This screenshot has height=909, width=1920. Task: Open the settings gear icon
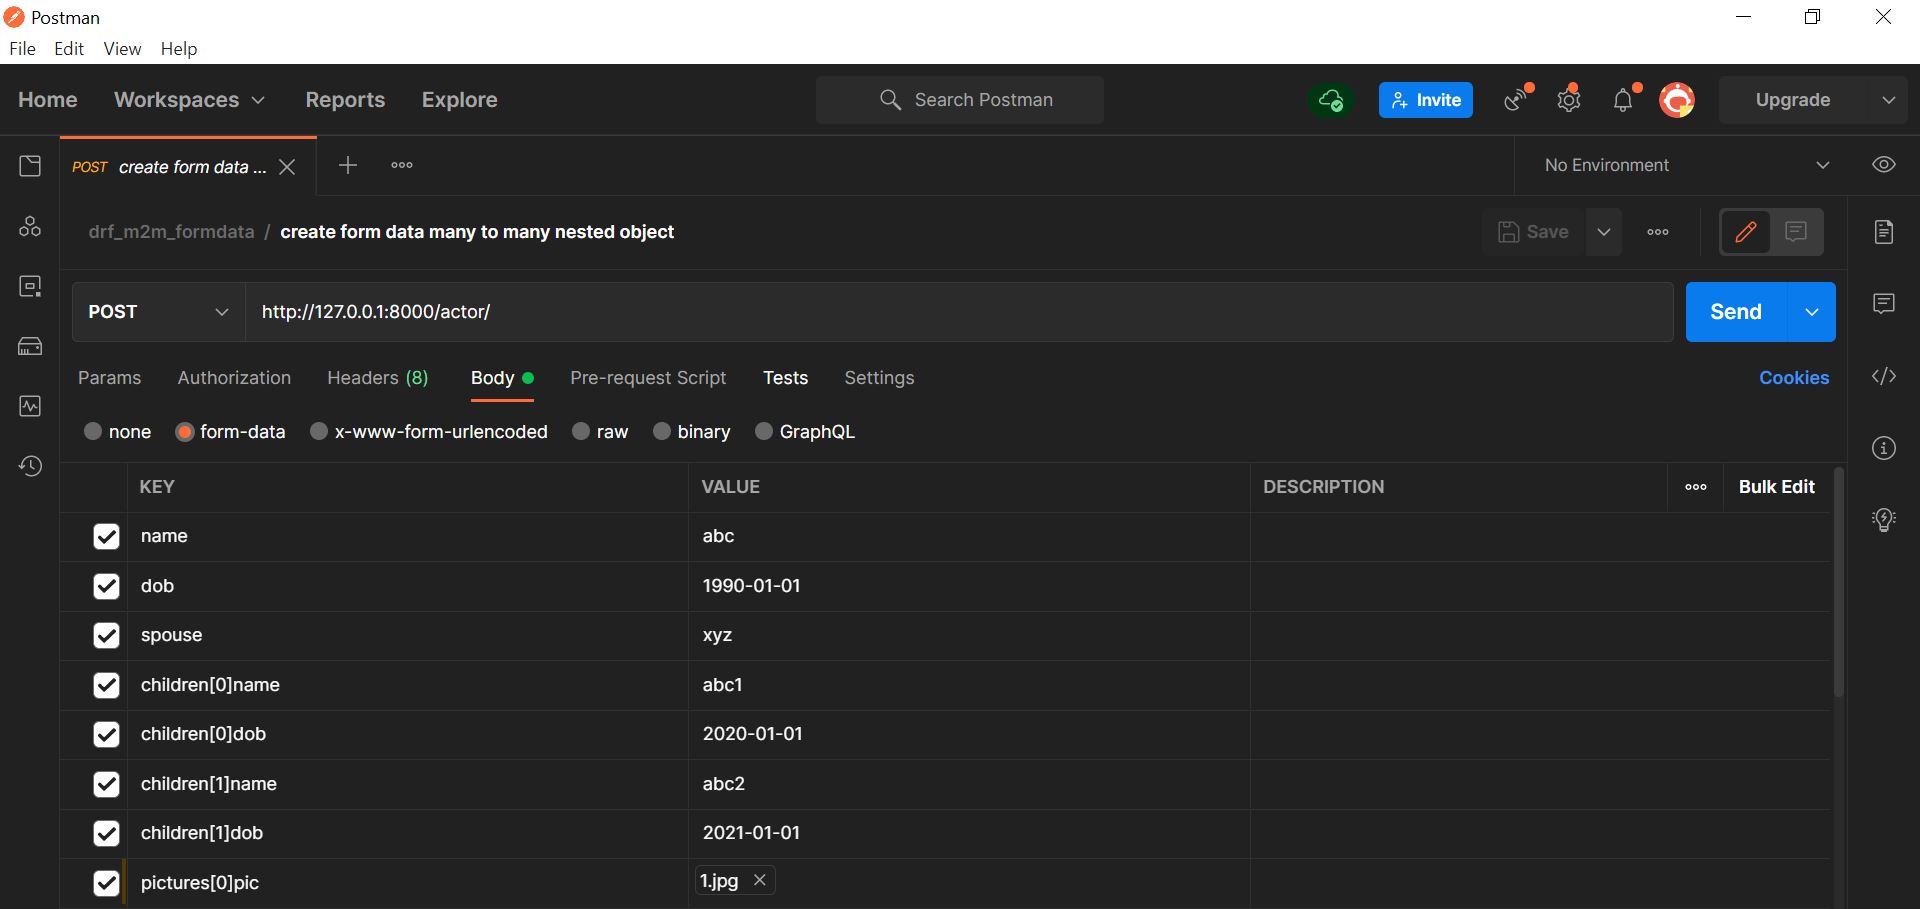pos(1569,100)
